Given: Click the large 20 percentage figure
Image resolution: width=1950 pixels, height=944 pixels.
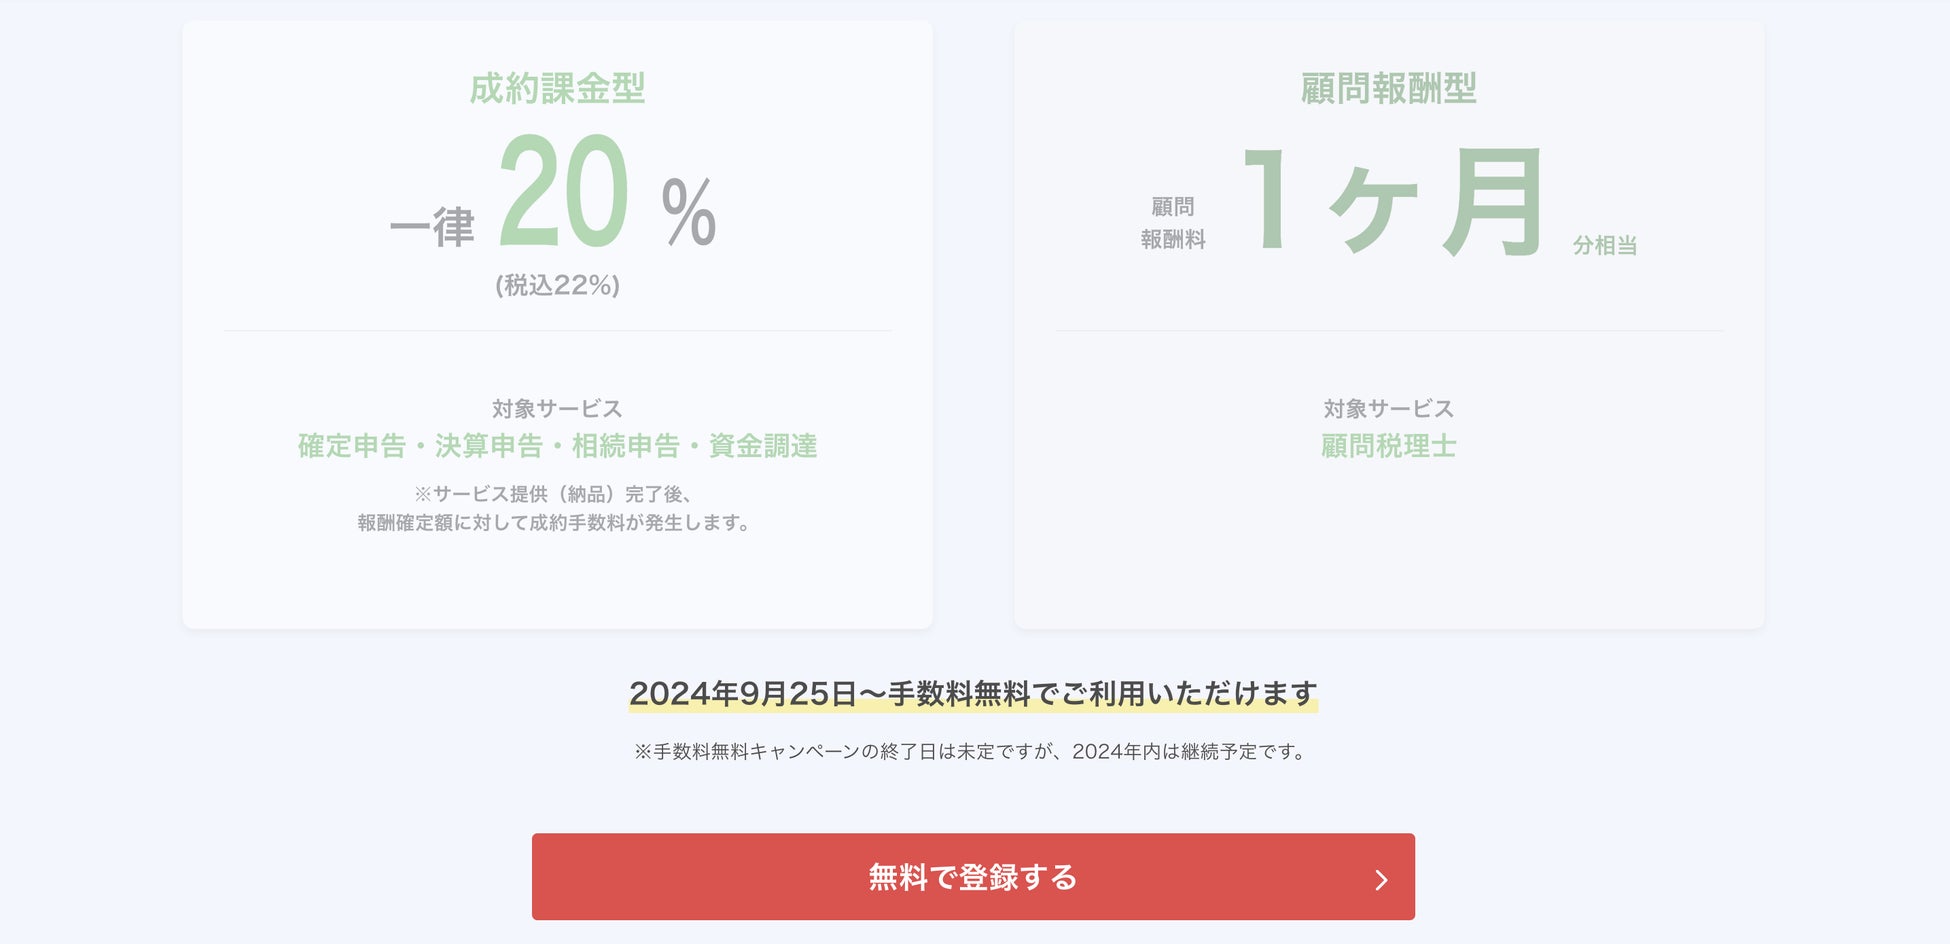Looking at the screenshot, I should pyautogui.click(x=564, y=190).
